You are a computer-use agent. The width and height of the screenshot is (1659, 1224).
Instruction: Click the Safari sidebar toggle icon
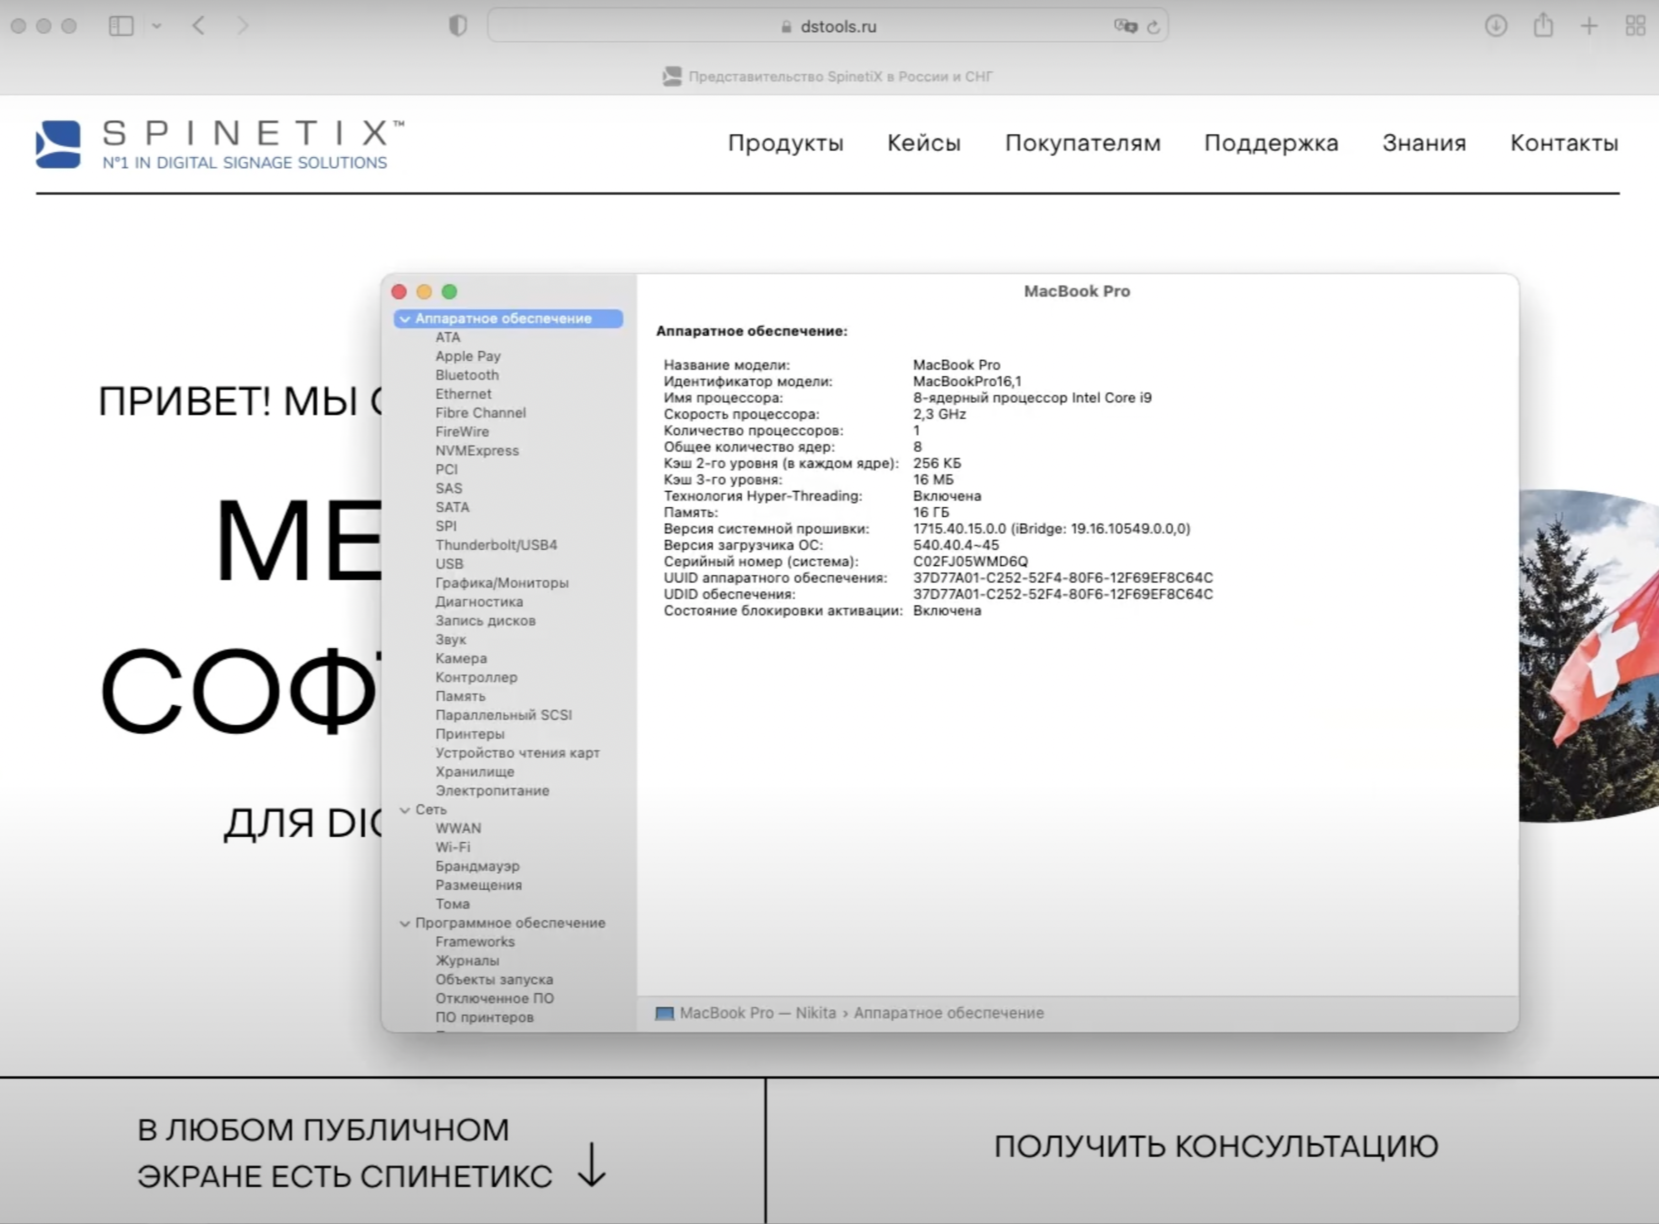point(121,26)
